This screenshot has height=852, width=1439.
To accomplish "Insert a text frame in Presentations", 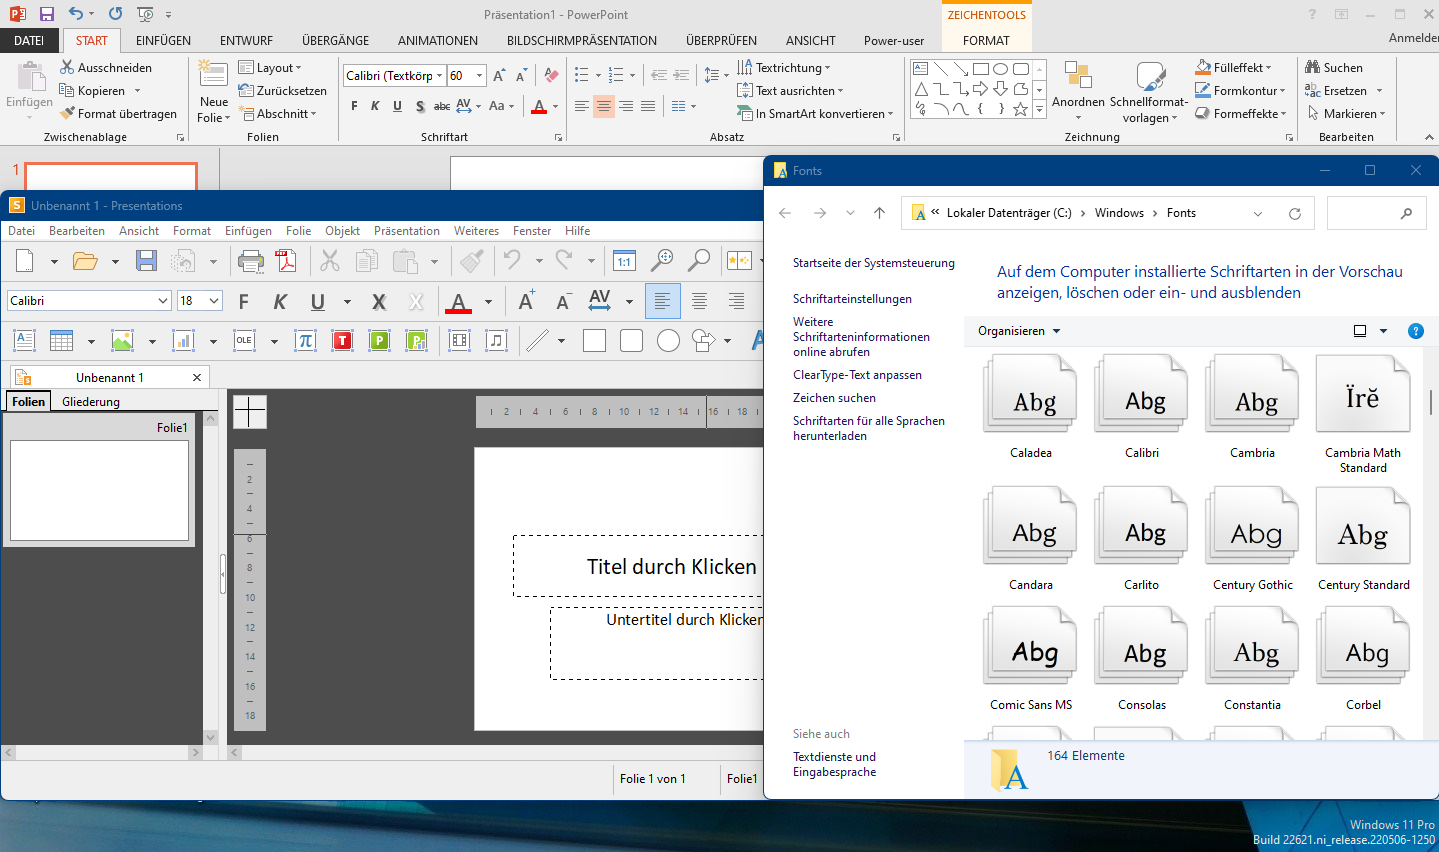I will 25,340.
